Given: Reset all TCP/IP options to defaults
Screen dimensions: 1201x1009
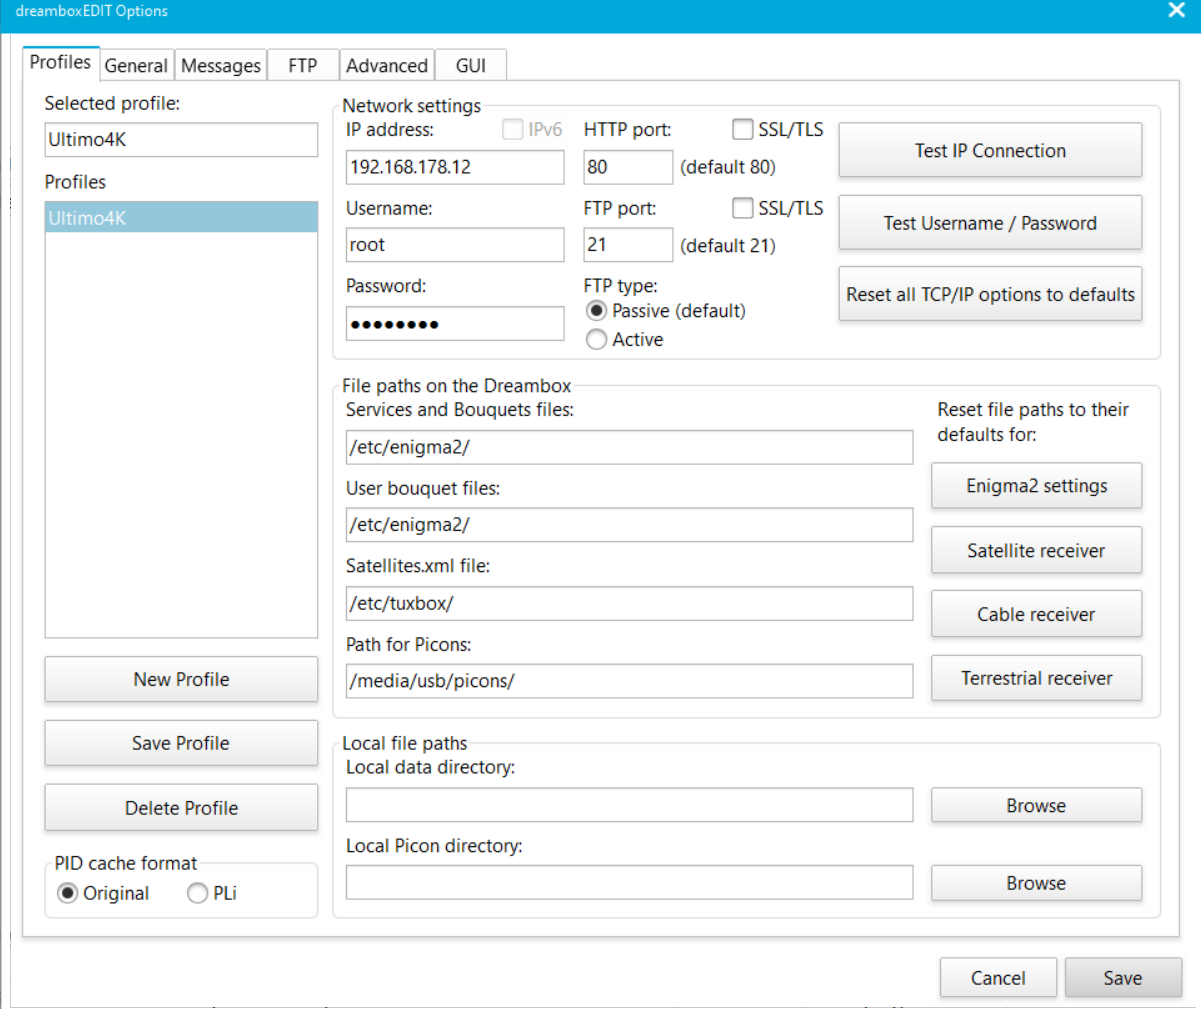Looking at the screenshot, I should [x=990, y=295].
